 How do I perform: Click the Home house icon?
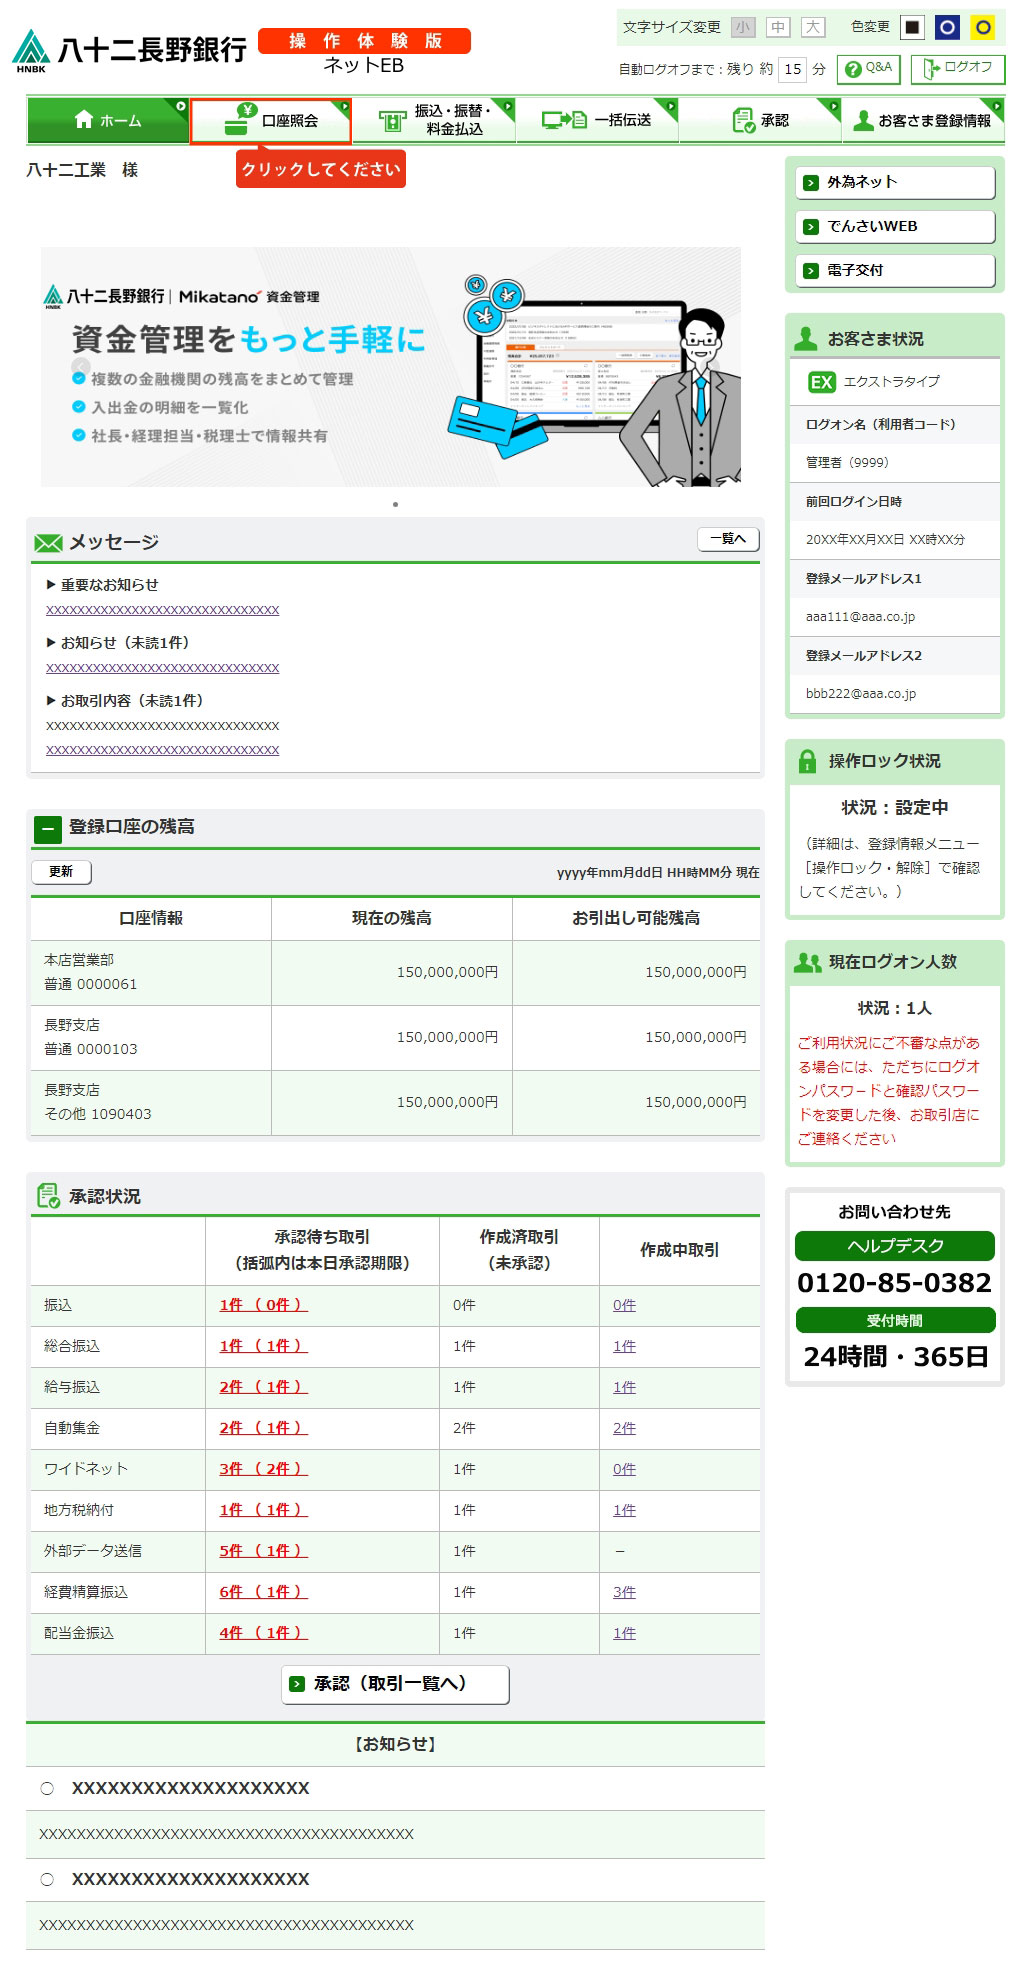coord(84,120)
